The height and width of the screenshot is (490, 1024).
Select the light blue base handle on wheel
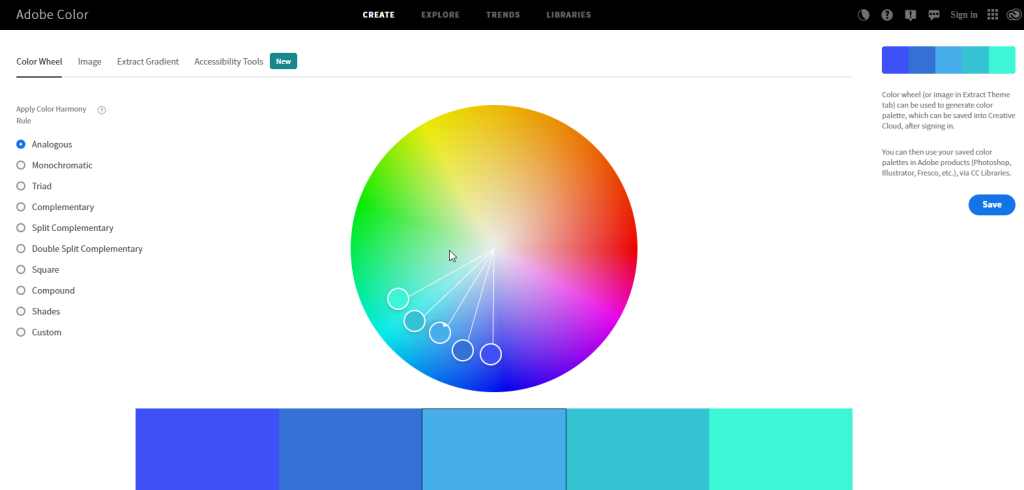pyautogui.click(x=440, y=333)
